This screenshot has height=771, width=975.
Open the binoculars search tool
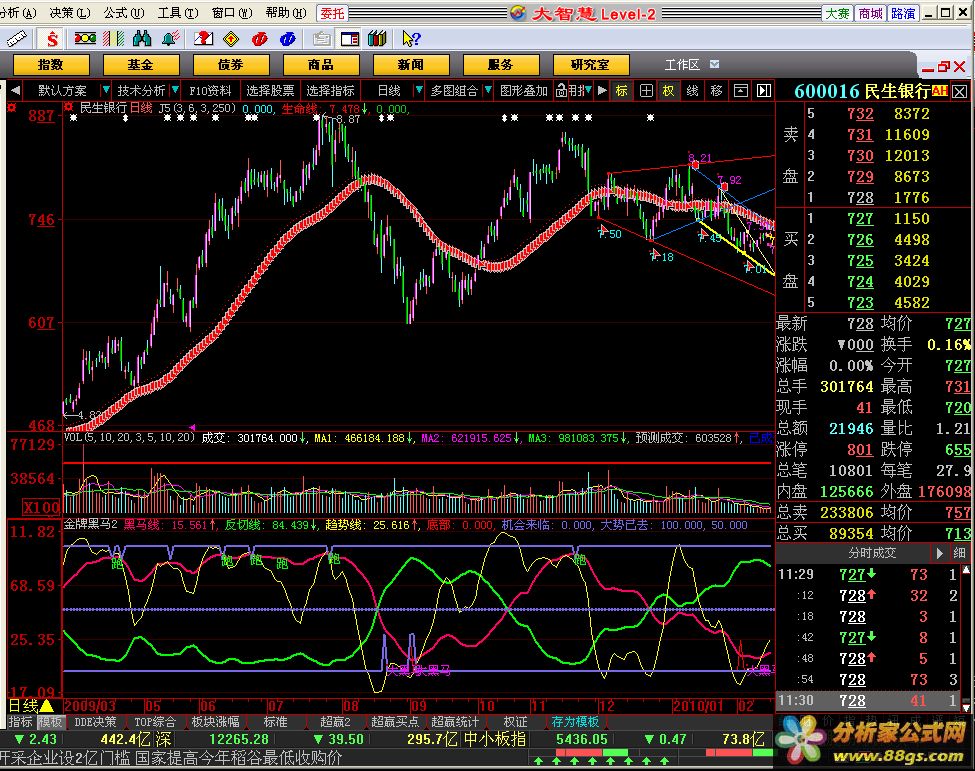[142, 39]
